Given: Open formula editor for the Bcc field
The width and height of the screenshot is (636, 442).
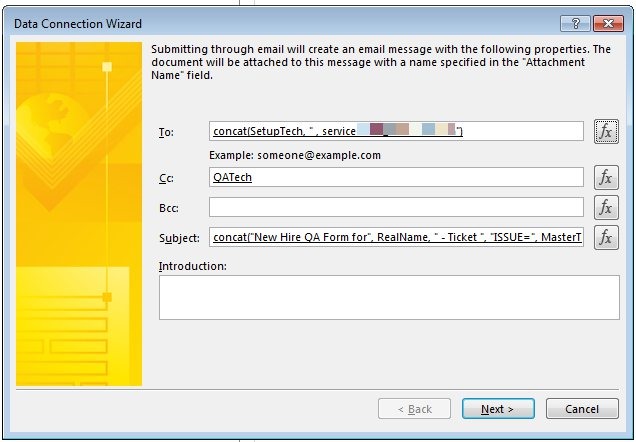Looking at the screenshot, I should click(606, 208).
